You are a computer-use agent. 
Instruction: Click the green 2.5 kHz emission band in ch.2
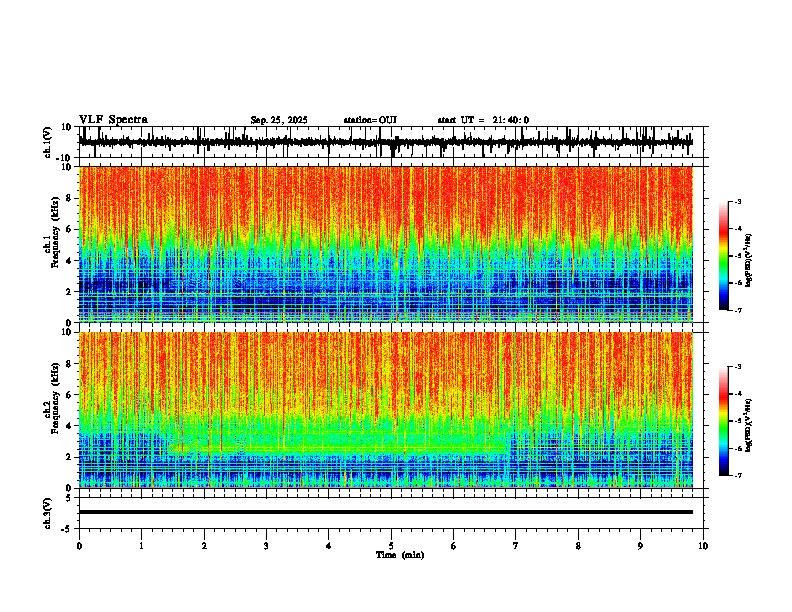pyautogui.click(x=338, y=449)
